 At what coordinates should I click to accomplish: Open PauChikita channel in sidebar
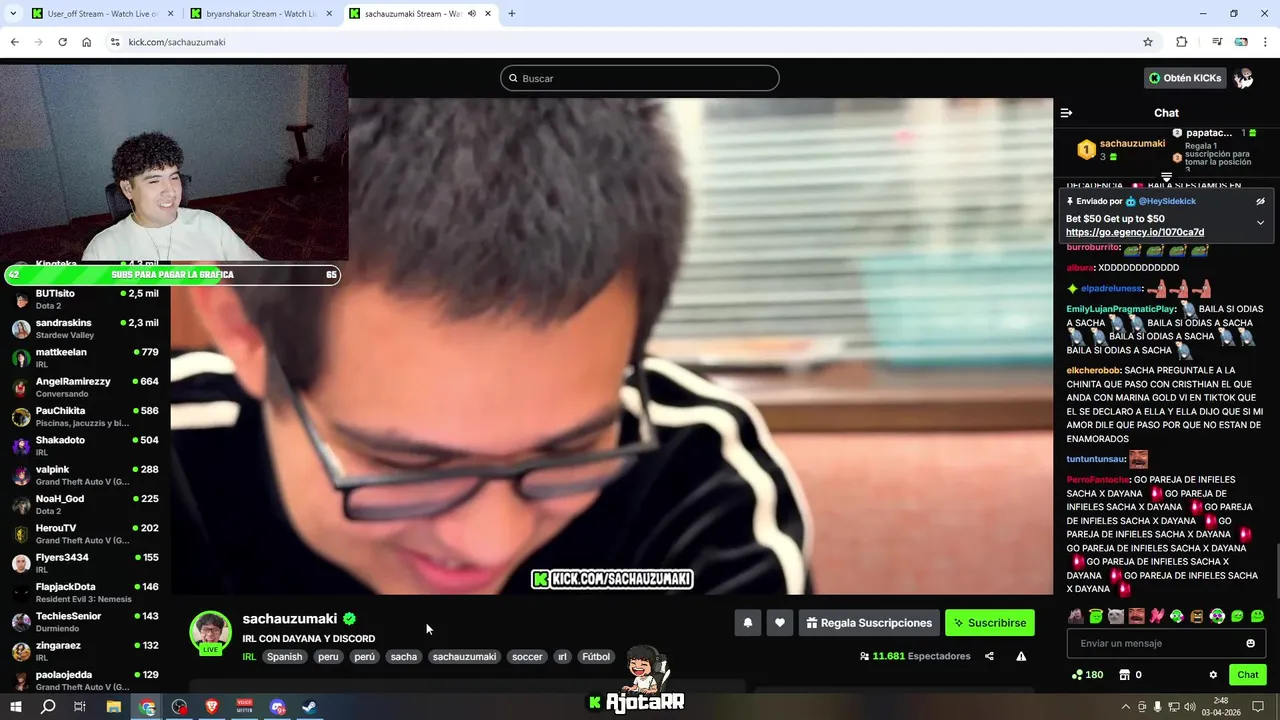click(85, 416)
